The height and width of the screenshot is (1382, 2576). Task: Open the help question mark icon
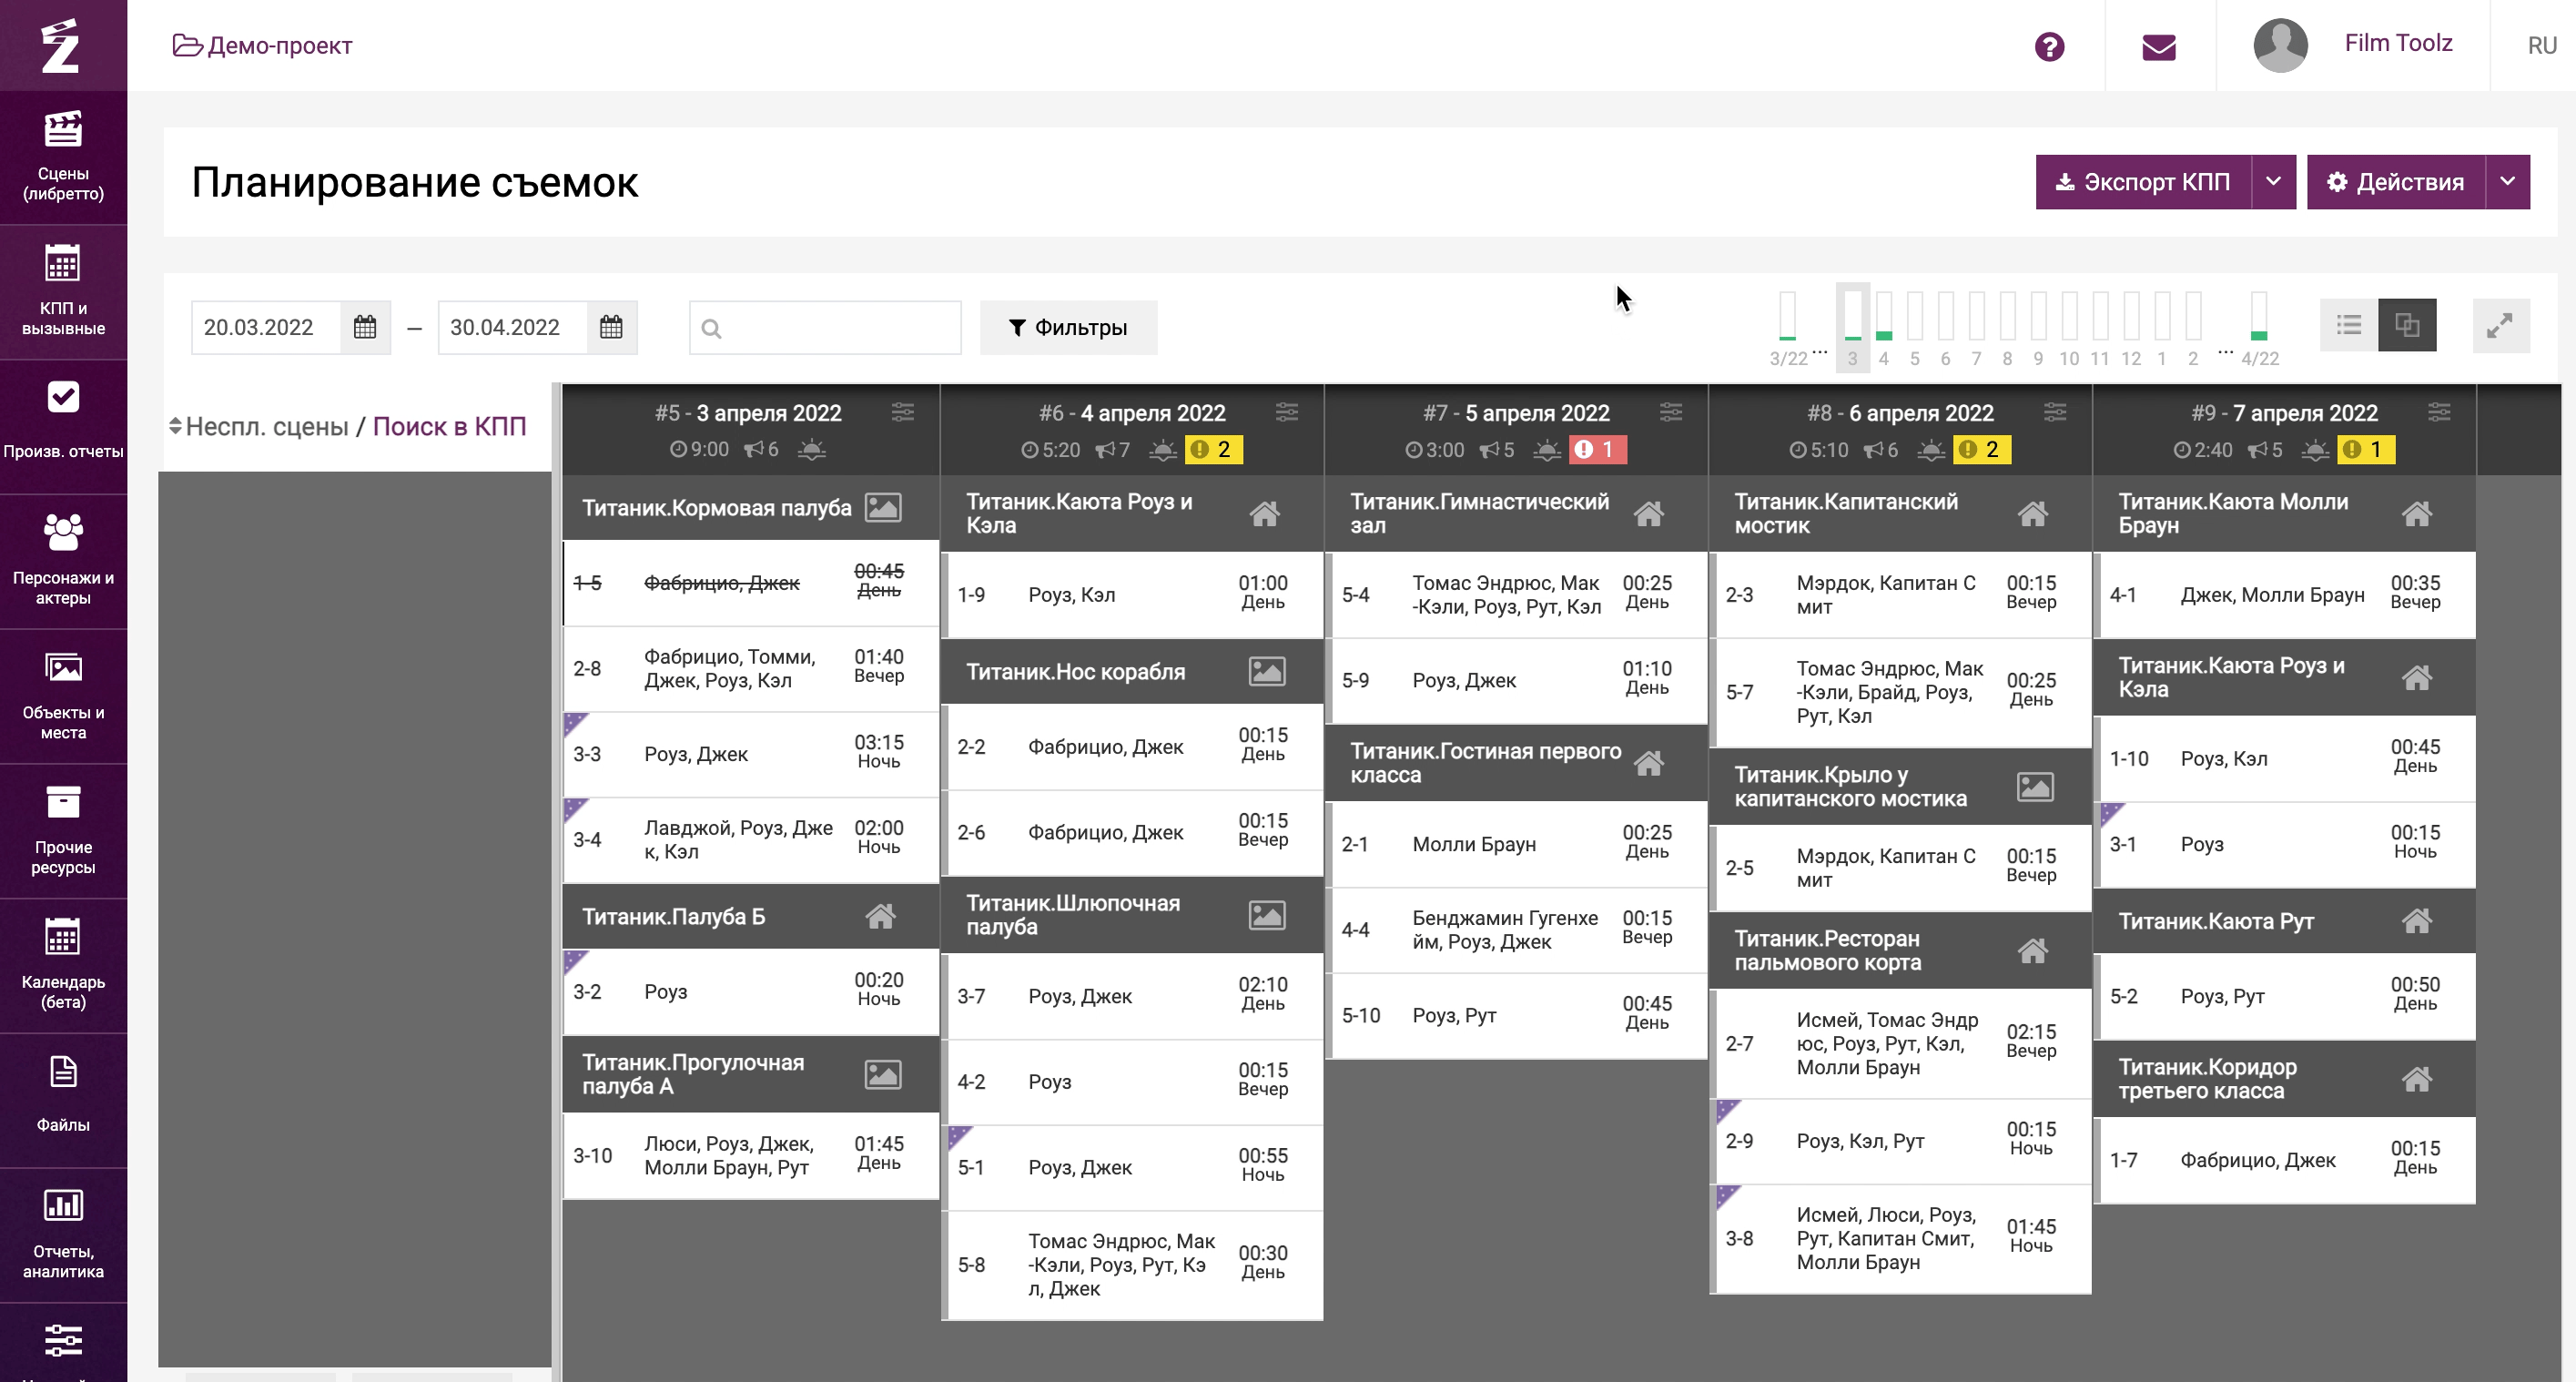coord(2049,46)
